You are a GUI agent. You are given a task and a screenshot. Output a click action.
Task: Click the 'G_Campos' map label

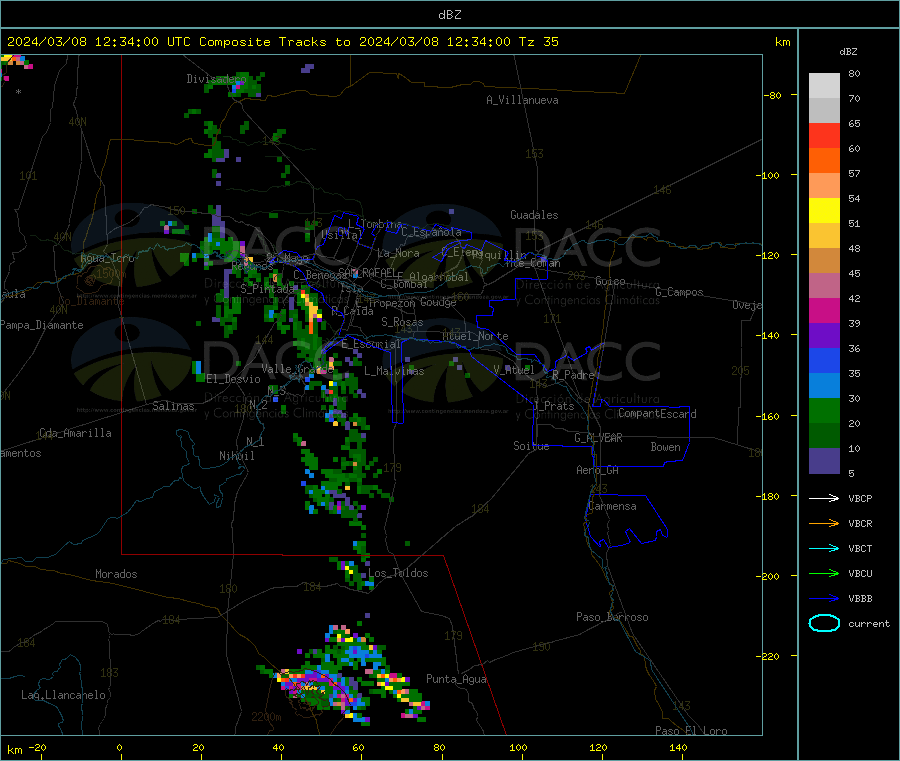click(x=679, y=292)
